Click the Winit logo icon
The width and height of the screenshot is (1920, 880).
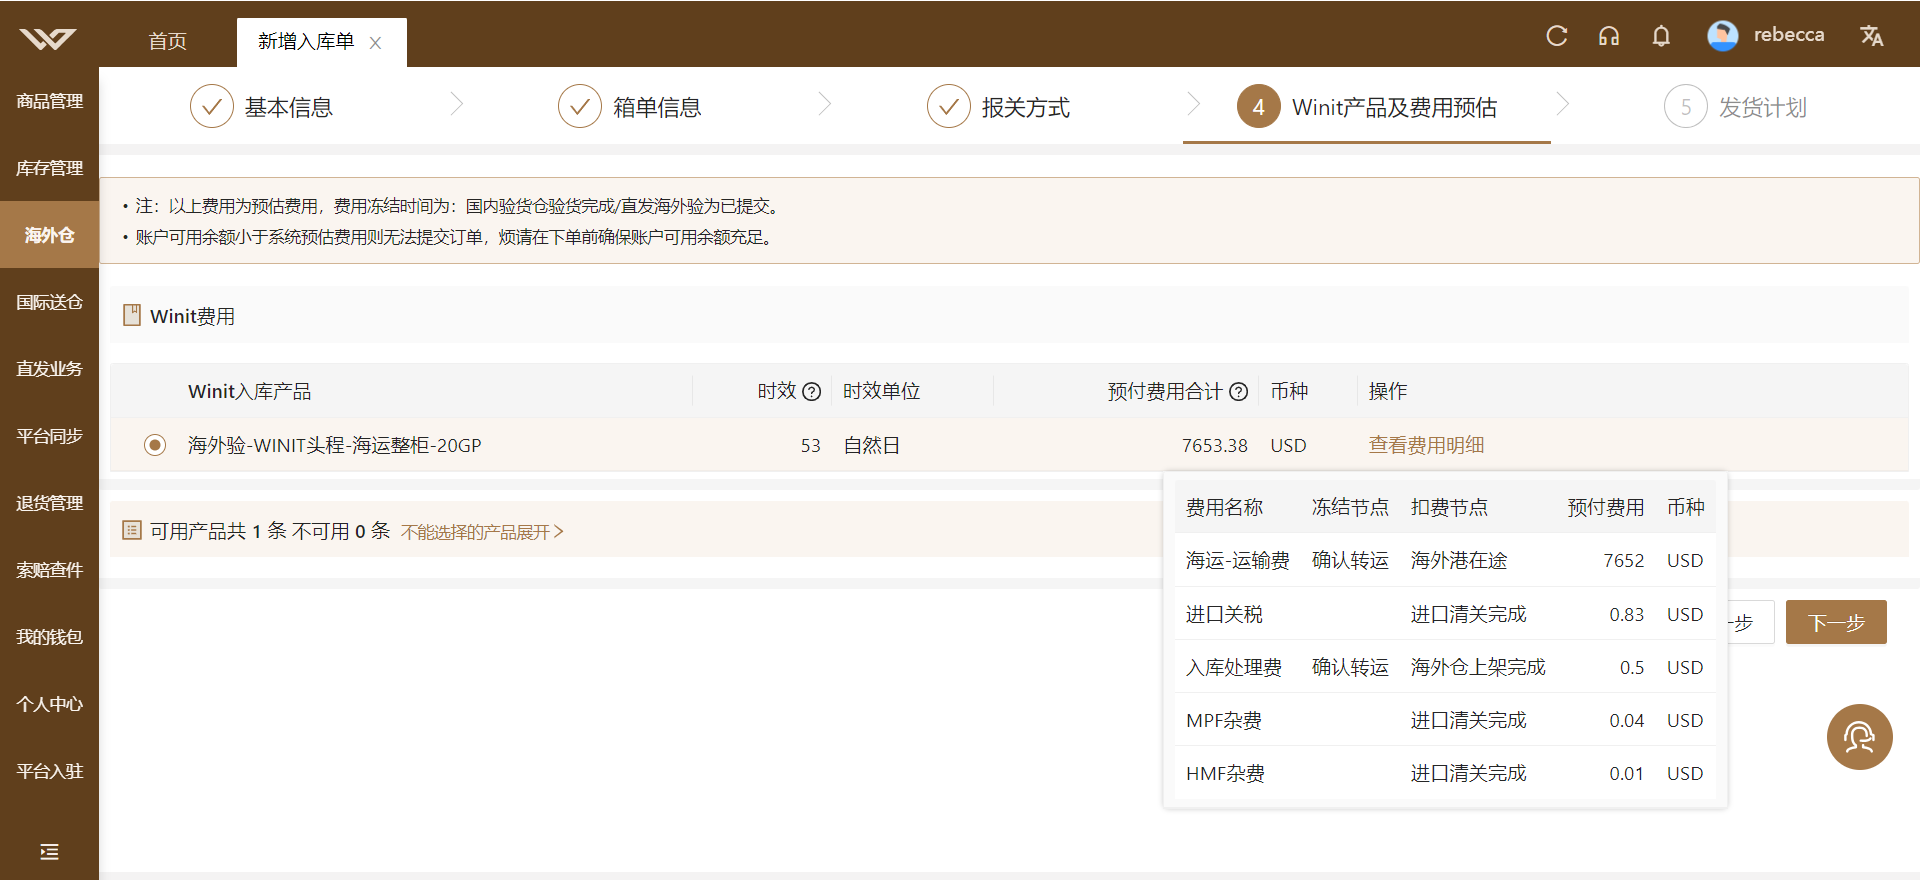48,39
